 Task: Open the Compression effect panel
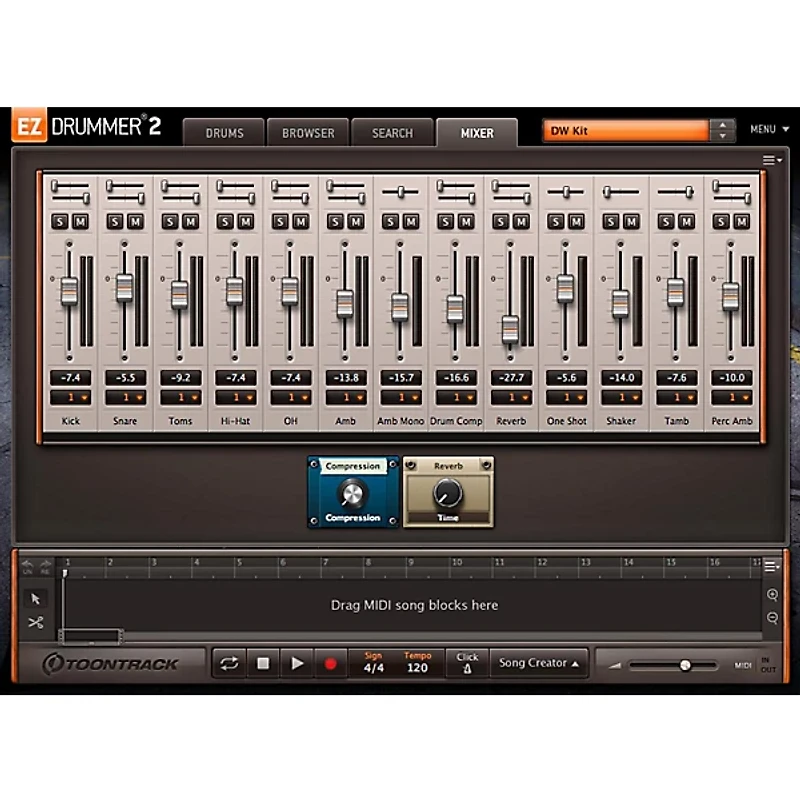pyautogui.click(x=352, y=465)
